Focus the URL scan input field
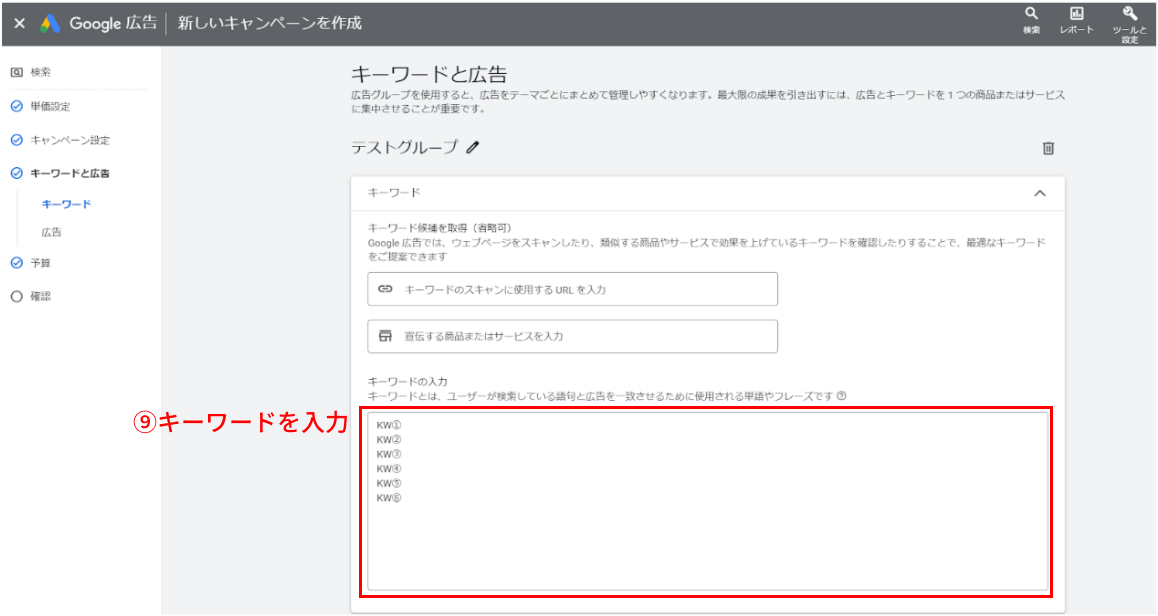The height and width of the screenshot is (616, 1158). pos(572,289)
